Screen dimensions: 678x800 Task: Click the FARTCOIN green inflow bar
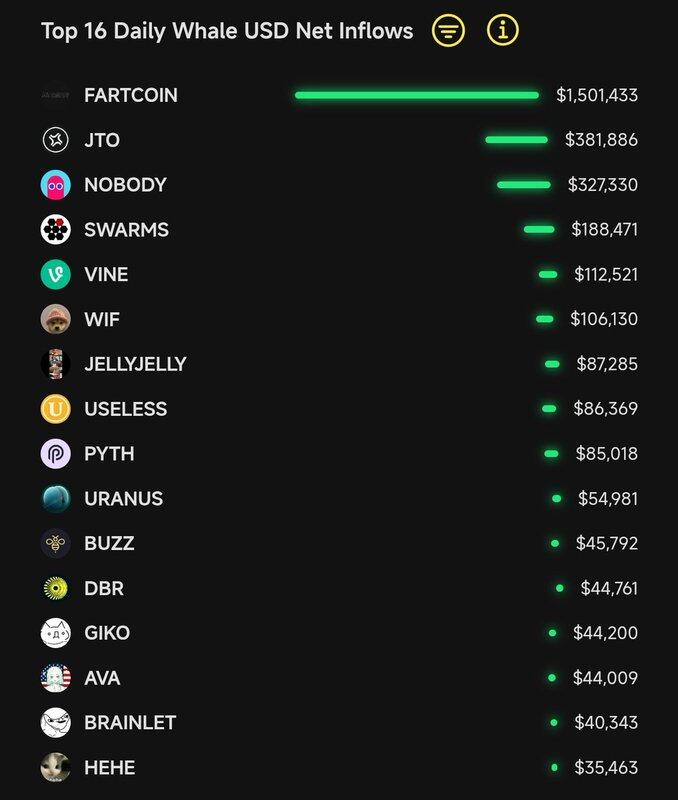(417, 96)
